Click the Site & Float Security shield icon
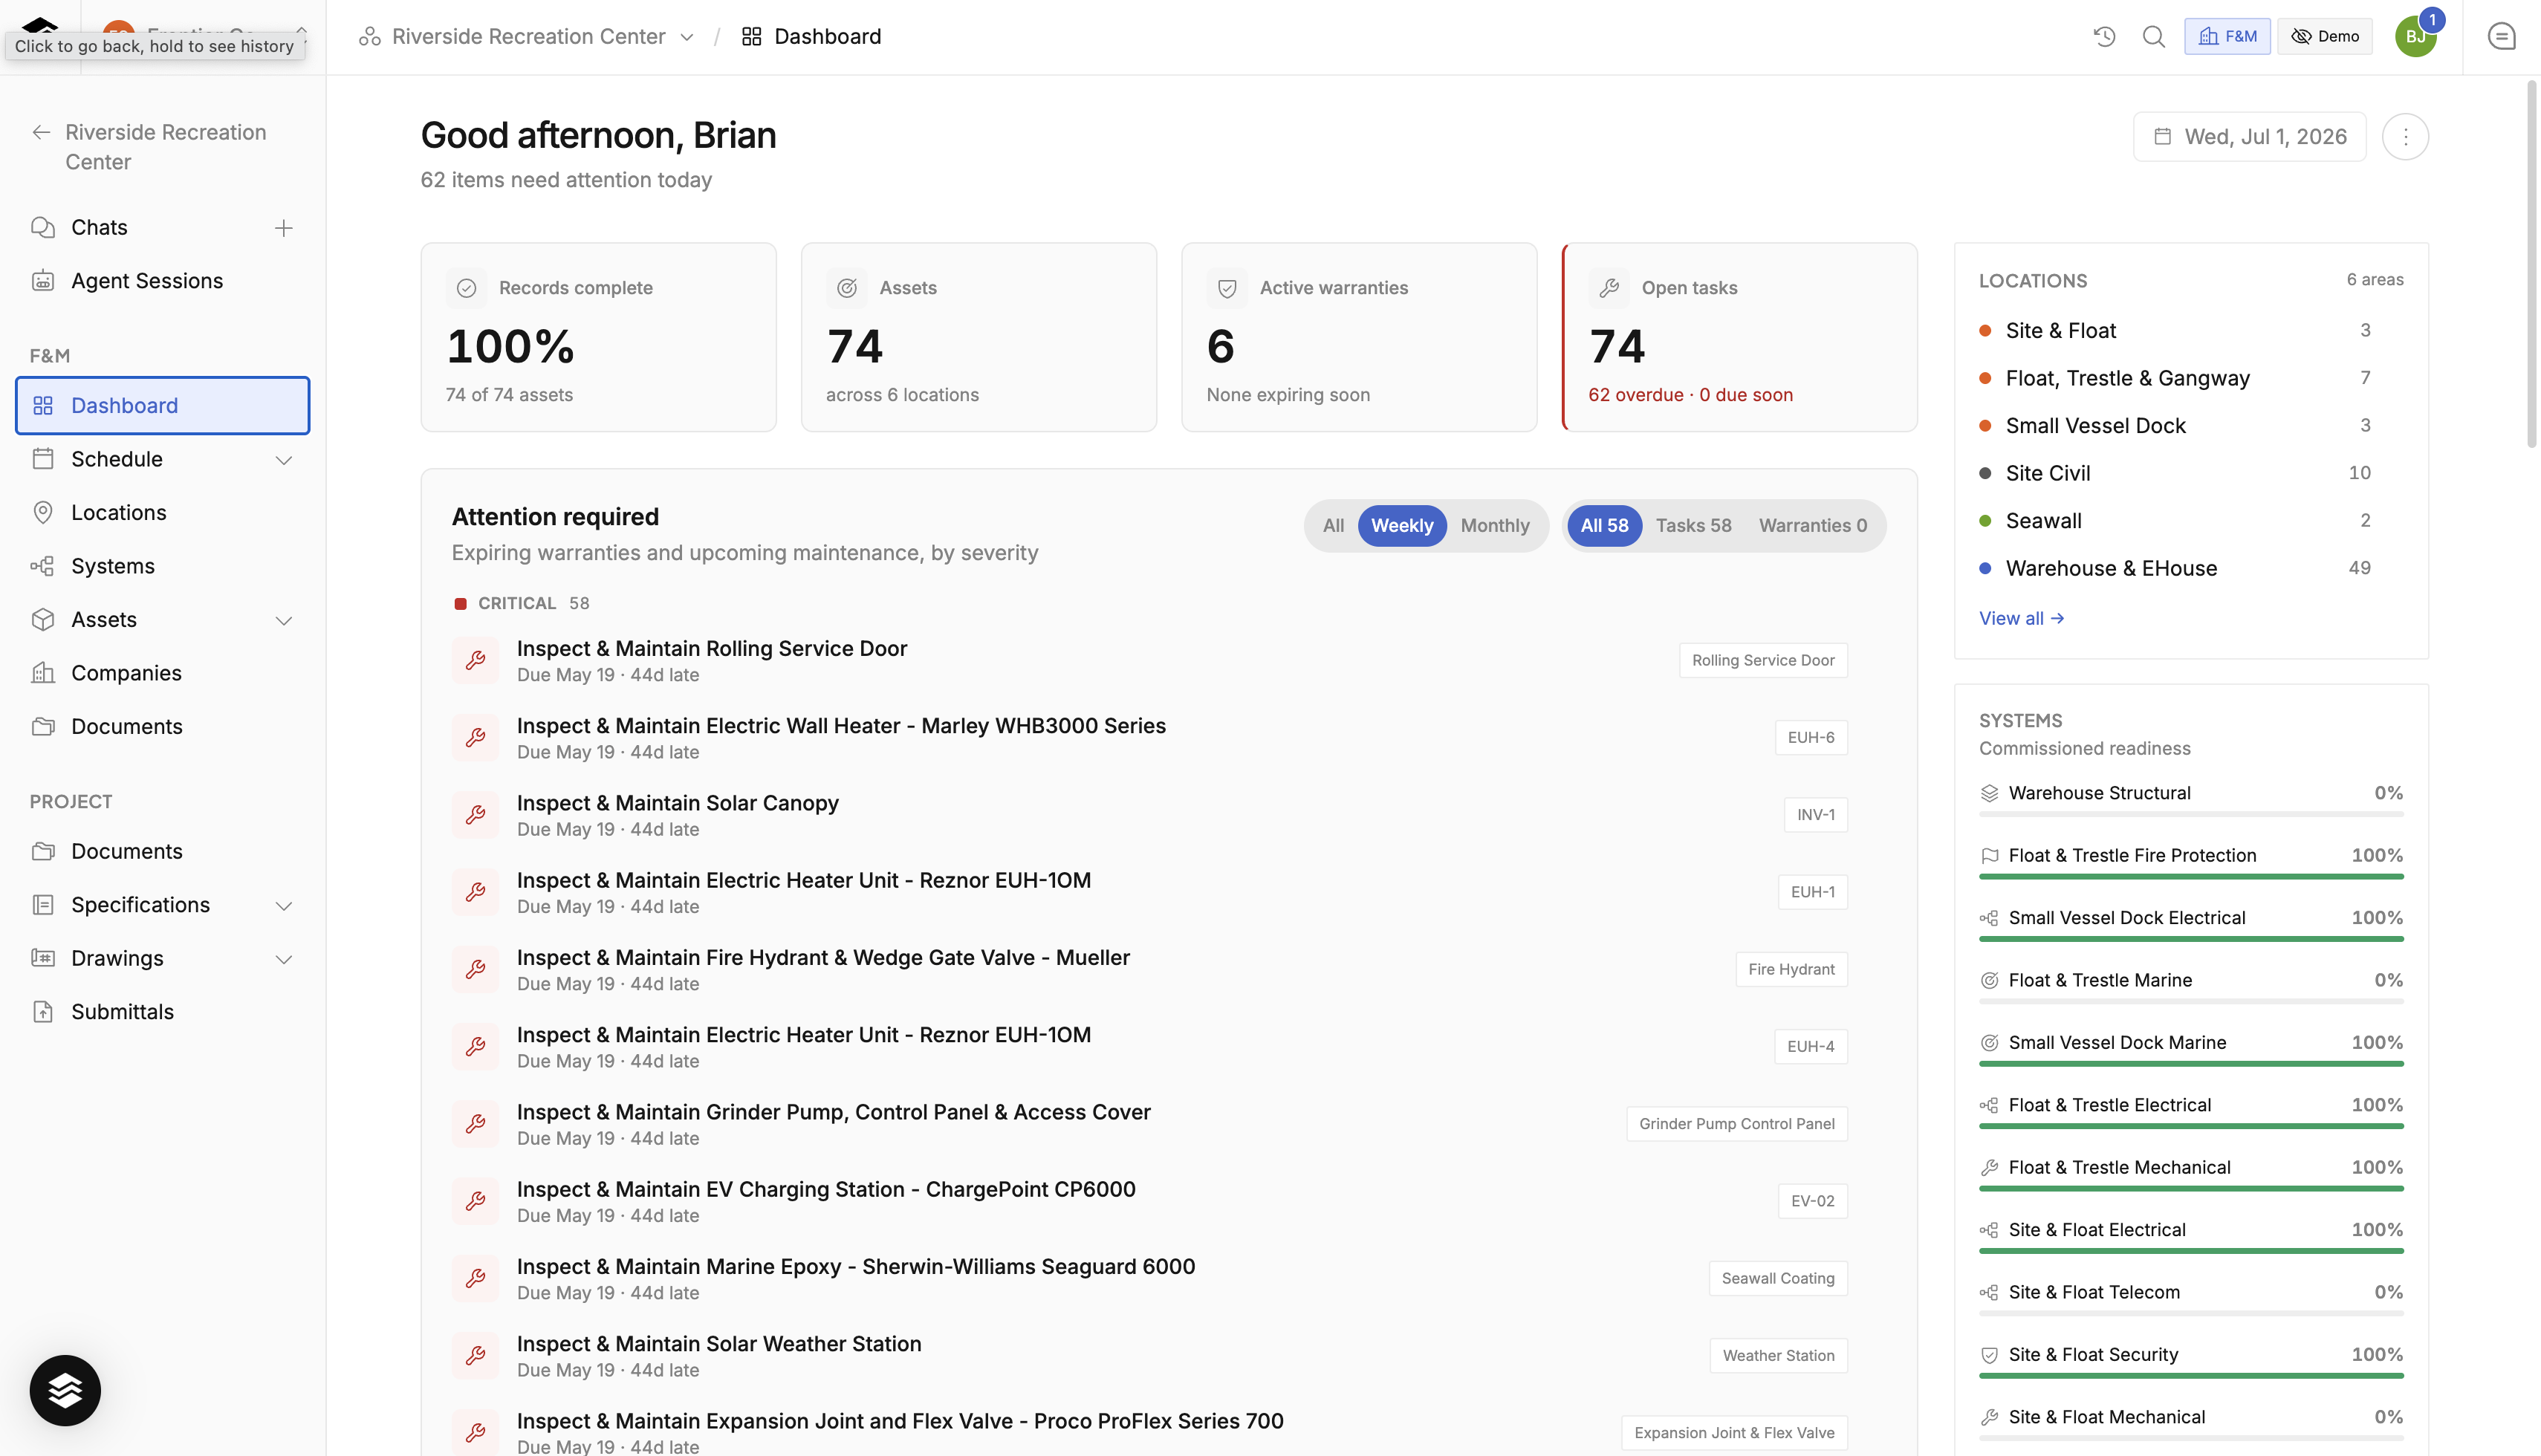Screen dimensions: 2541x1456 coord(1989,1355)
